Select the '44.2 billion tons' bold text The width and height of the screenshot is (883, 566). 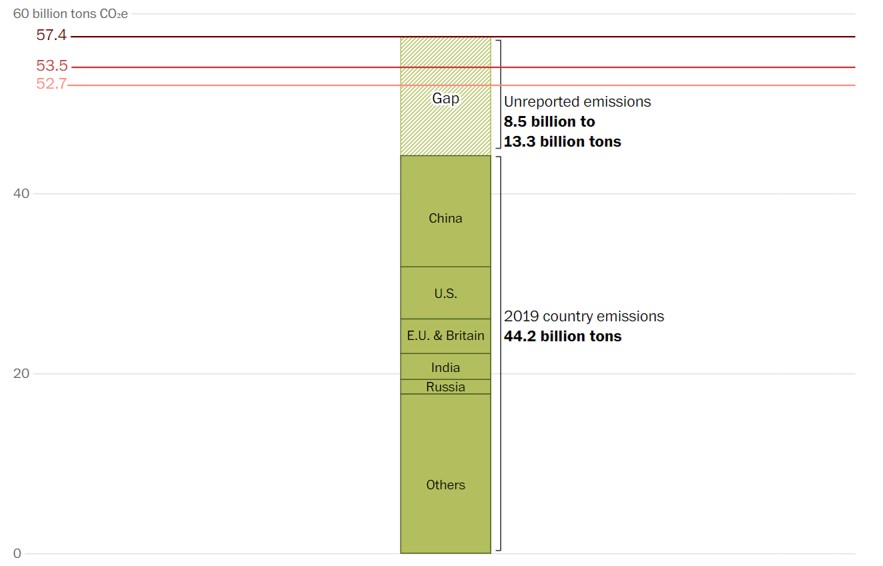pos(562,336)
